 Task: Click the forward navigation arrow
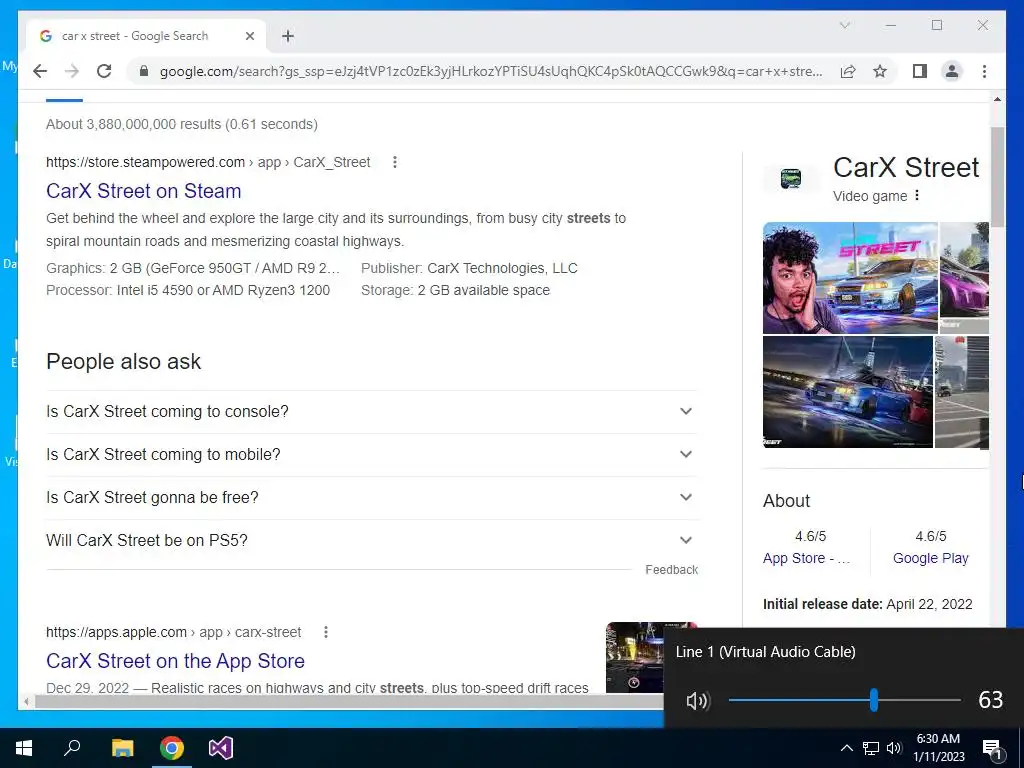pos(72,71)
